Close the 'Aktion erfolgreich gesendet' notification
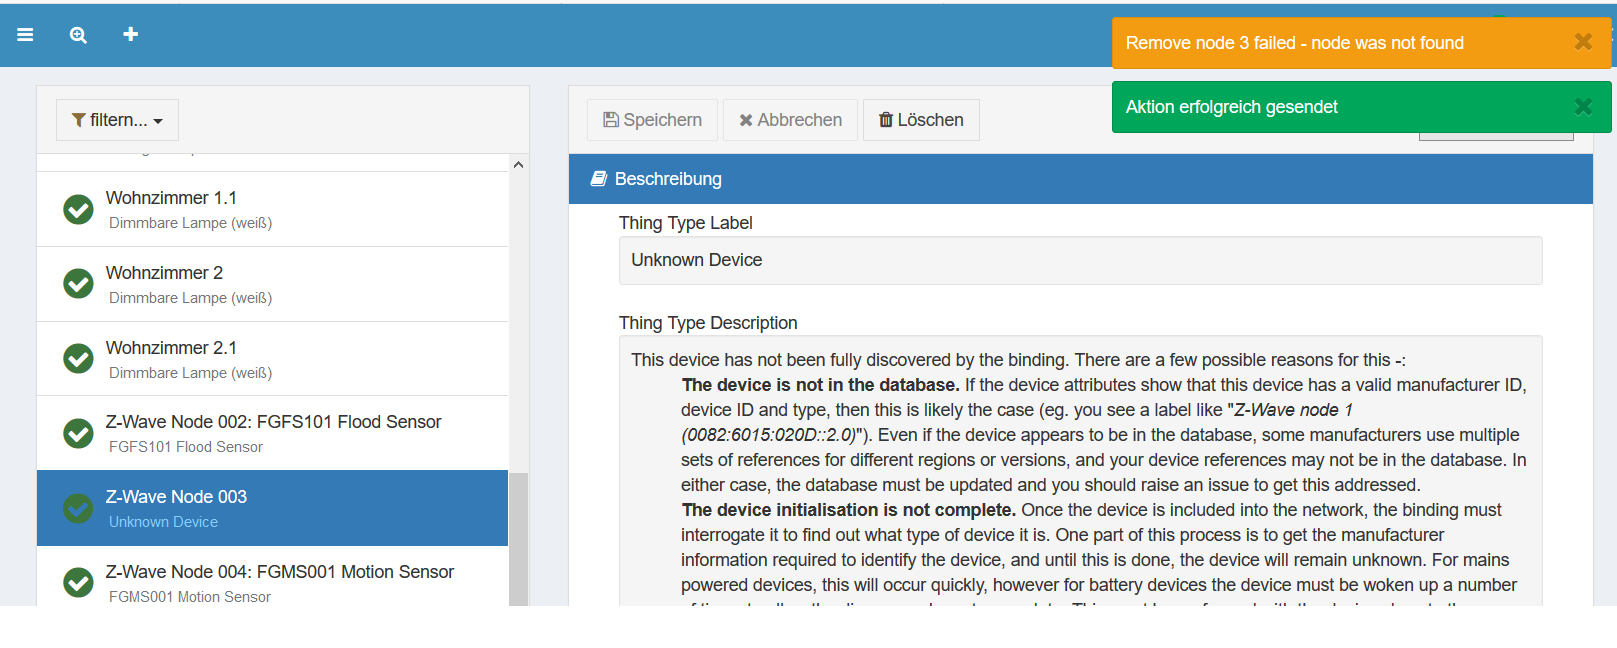Viewport: 1617px width, 648px height. (x=1582, y=107)
